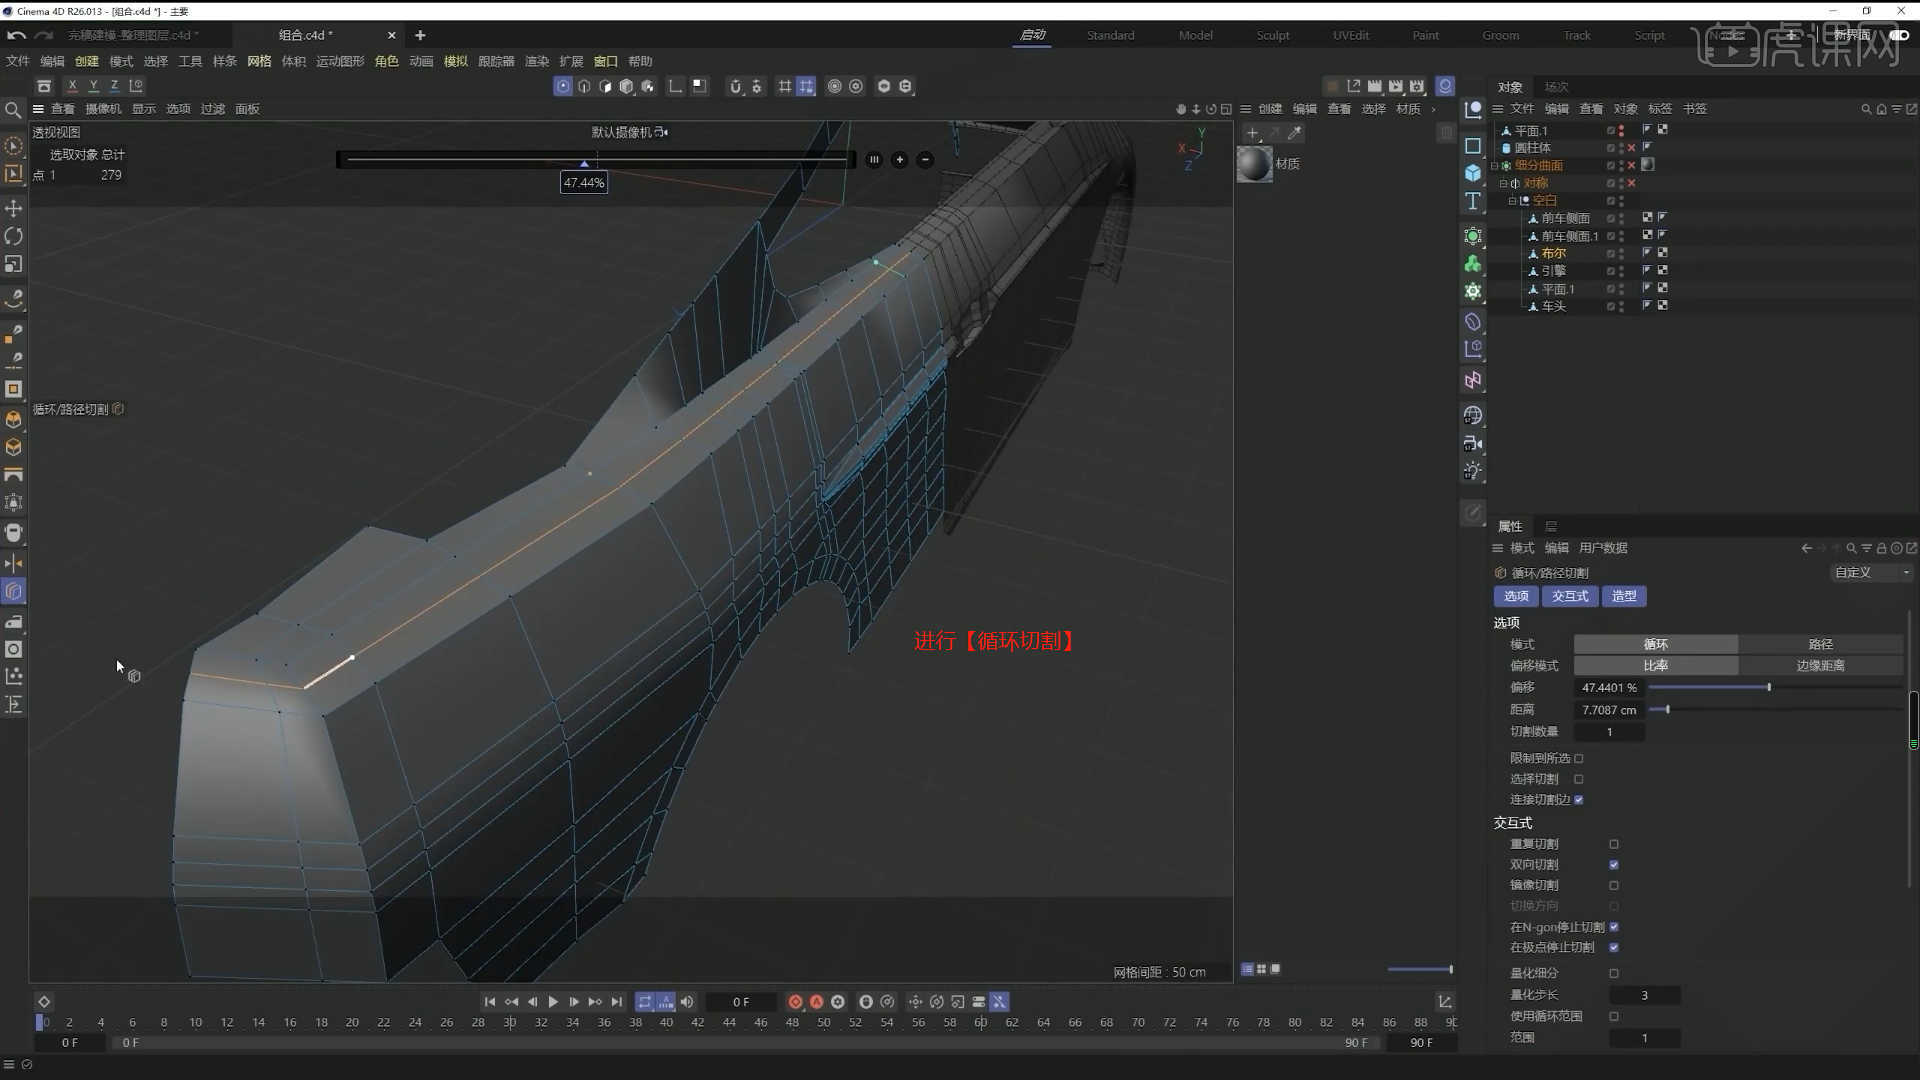The image size is (1920, 1080).
Task: Open the viewport 摄像机 menu
Action: click(103, 109)
